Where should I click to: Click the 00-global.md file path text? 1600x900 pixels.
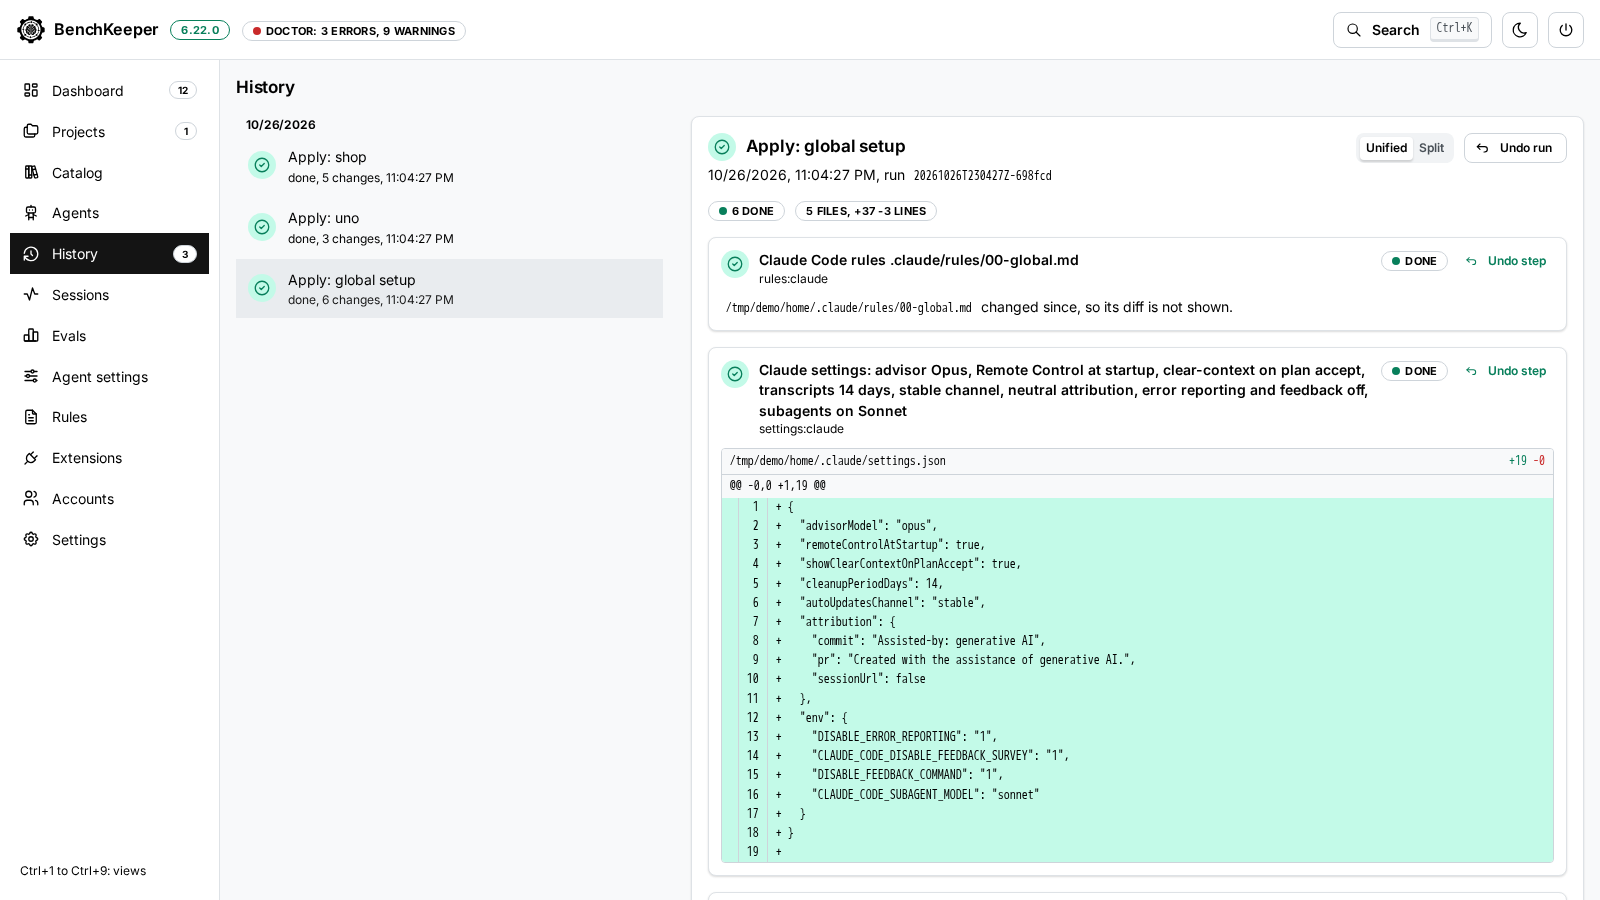coord(849,308)
